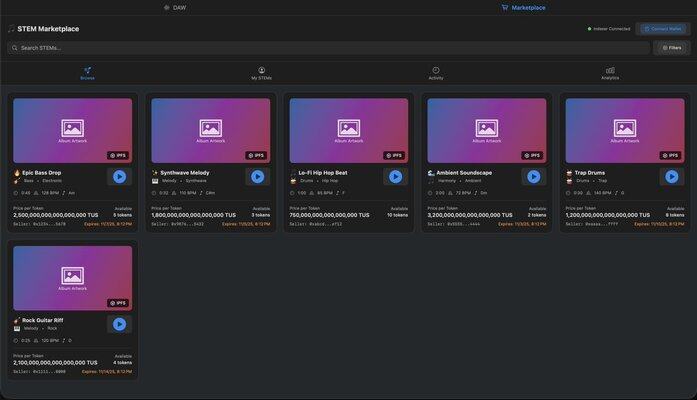Play the Synthwave Melody preview

pos(257,176)
